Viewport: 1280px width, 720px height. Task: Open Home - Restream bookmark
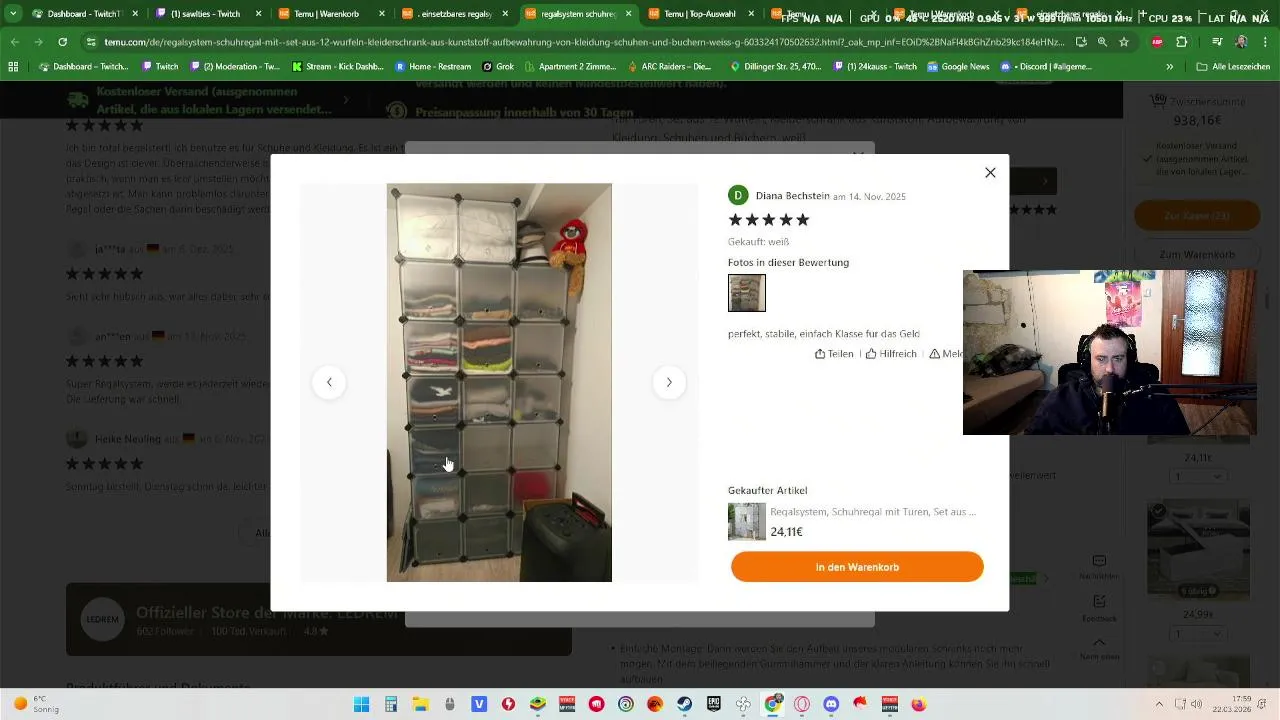[432, 66]
